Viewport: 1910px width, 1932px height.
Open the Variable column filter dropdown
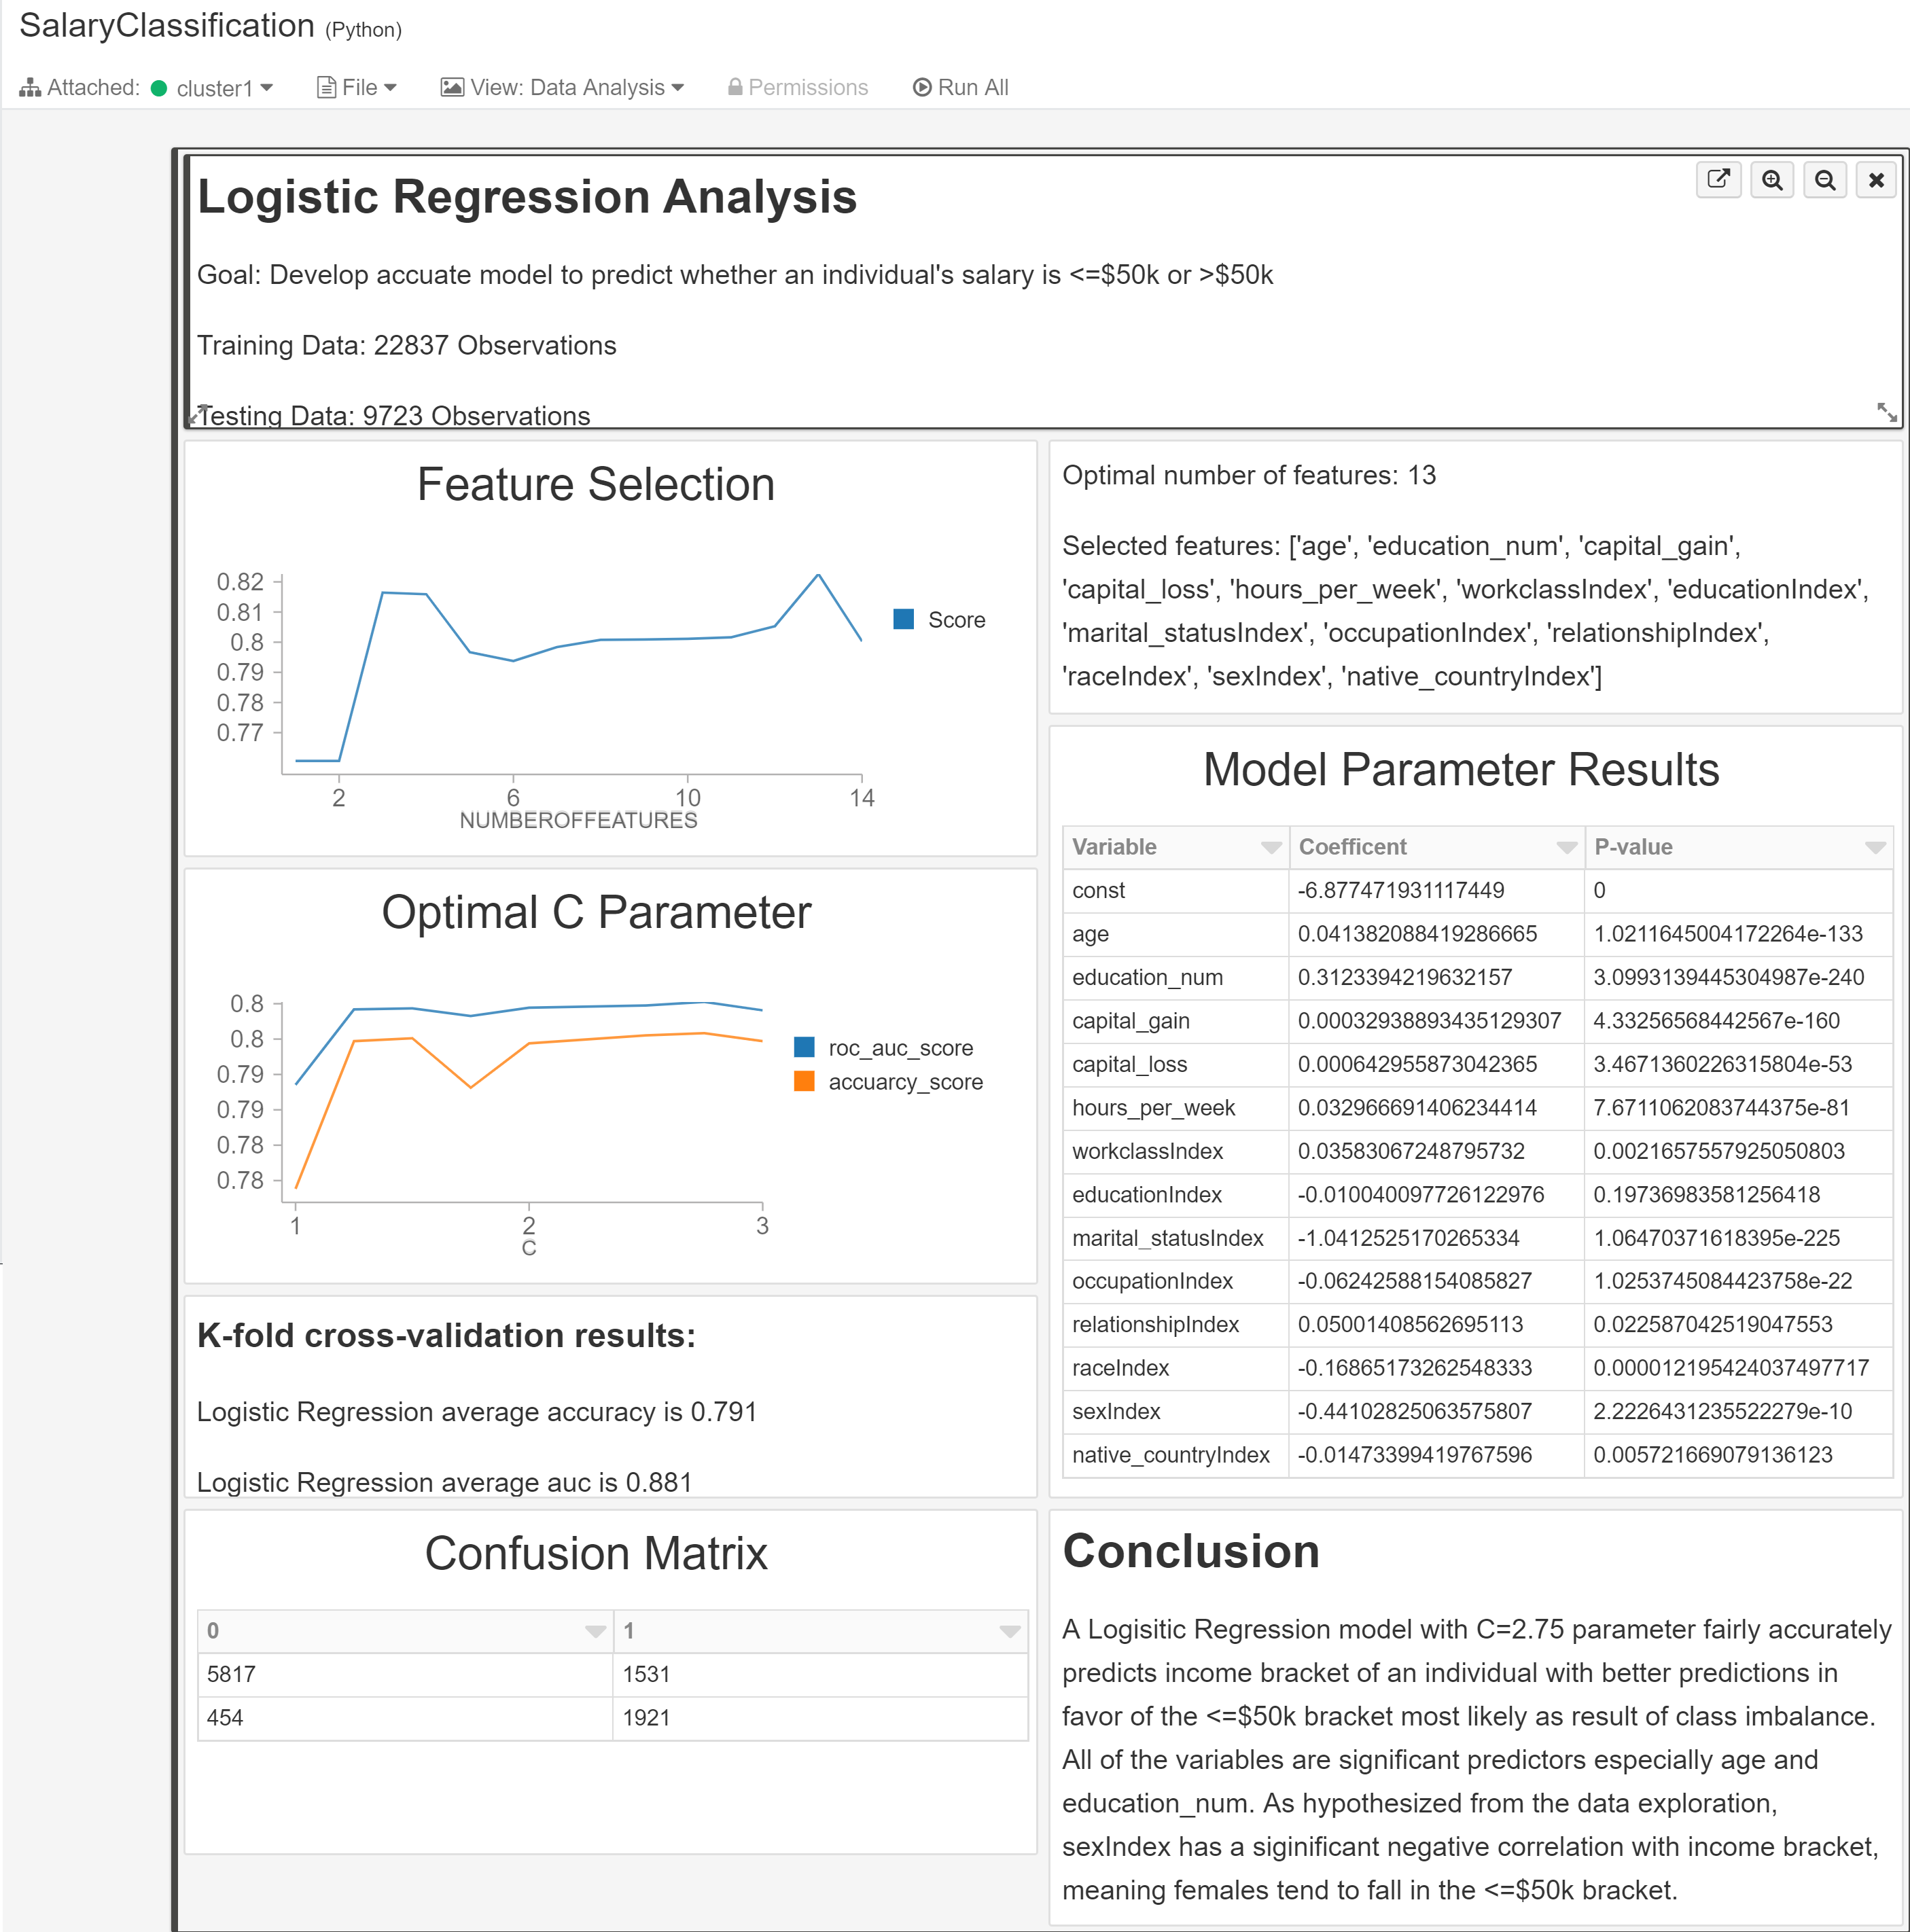pyautogui.click(x=1271, y=847)
